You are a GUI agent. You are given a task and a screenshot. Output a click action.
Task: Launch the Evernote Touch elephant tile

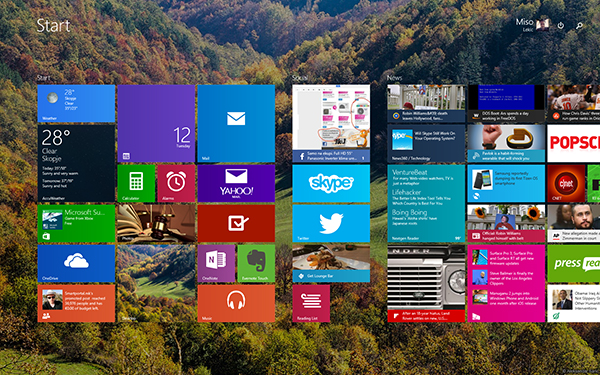point(256,263)
